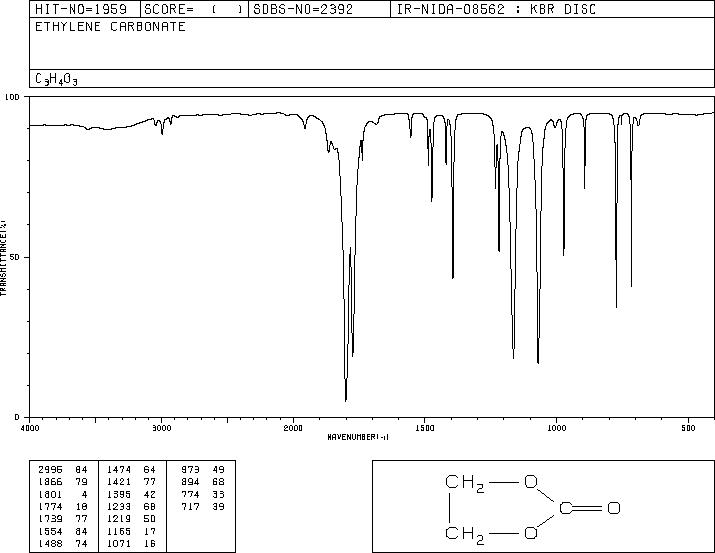Click the carbonyl oxygen at the structure's right
This screenshot has height=553, width=715.
click(614, 507)
